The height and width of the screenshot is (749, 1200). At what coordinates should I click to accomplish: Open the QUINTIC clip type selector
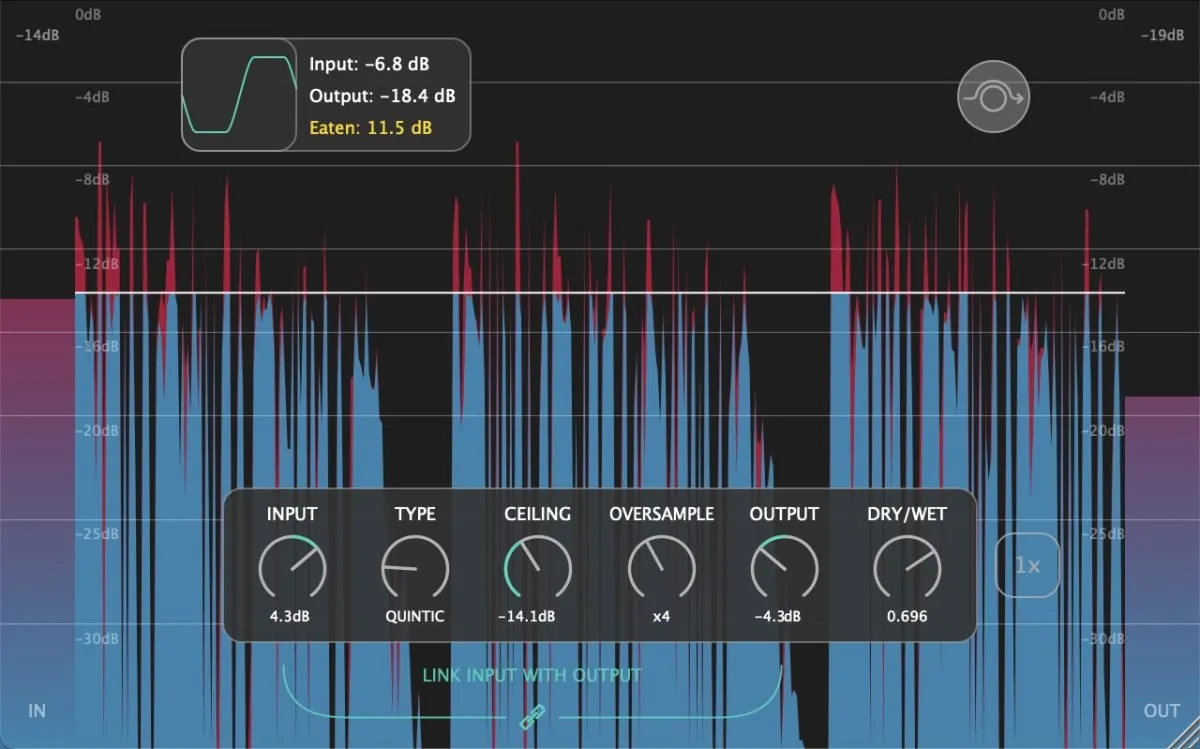(x=415, y=617)
